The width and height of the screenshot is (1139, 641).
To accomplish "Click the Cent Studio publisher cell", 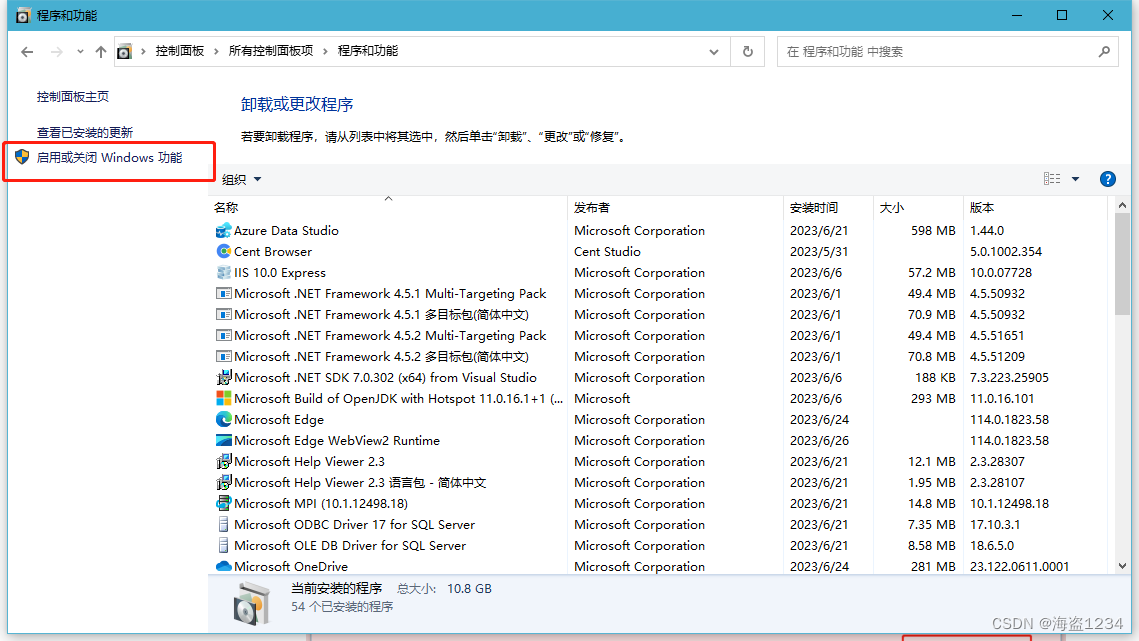I will coord(607,251).
